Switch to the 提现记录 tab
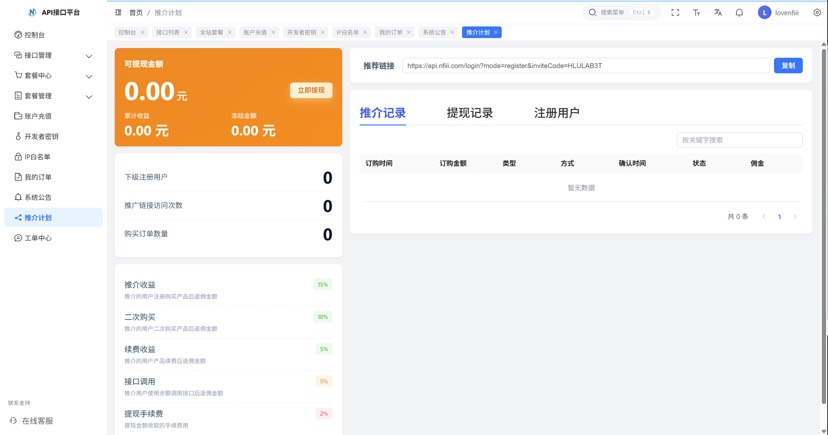 pos(469,113)
